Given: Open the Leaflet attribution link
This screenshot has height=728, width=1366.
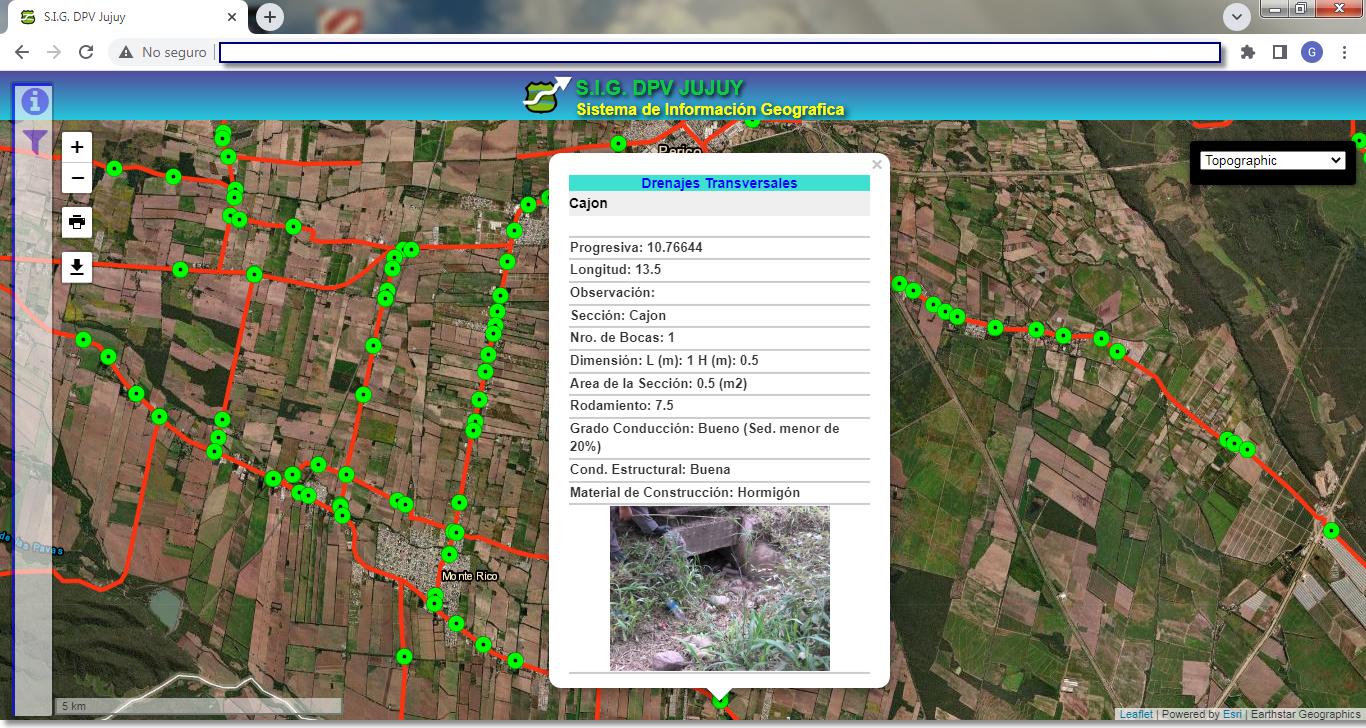Looking at the screenshot, I should [1135, 714].
